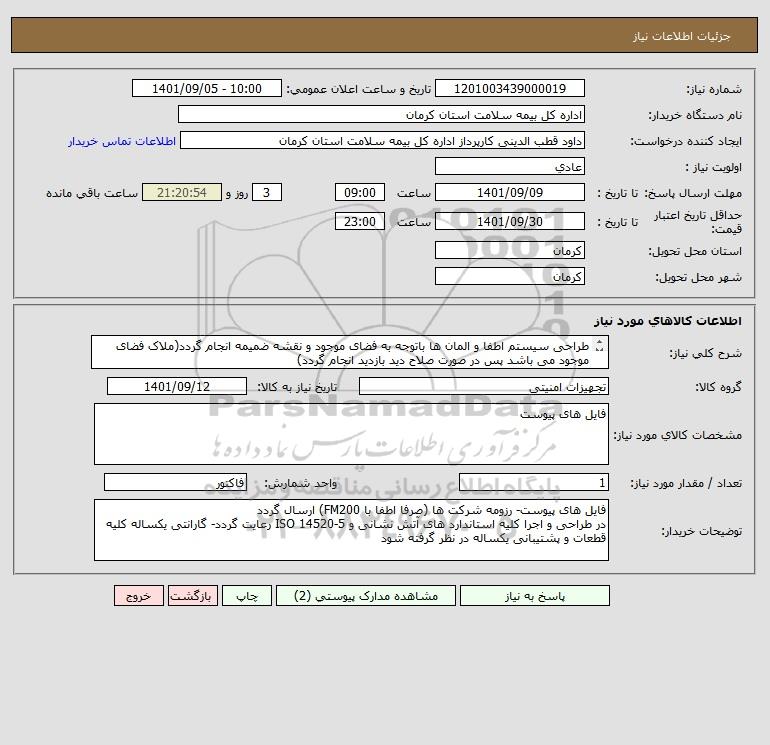Click the 'مشخصات کالای مورد نیاز:' label
Viewport: 770px width, 745px height.
678,435
